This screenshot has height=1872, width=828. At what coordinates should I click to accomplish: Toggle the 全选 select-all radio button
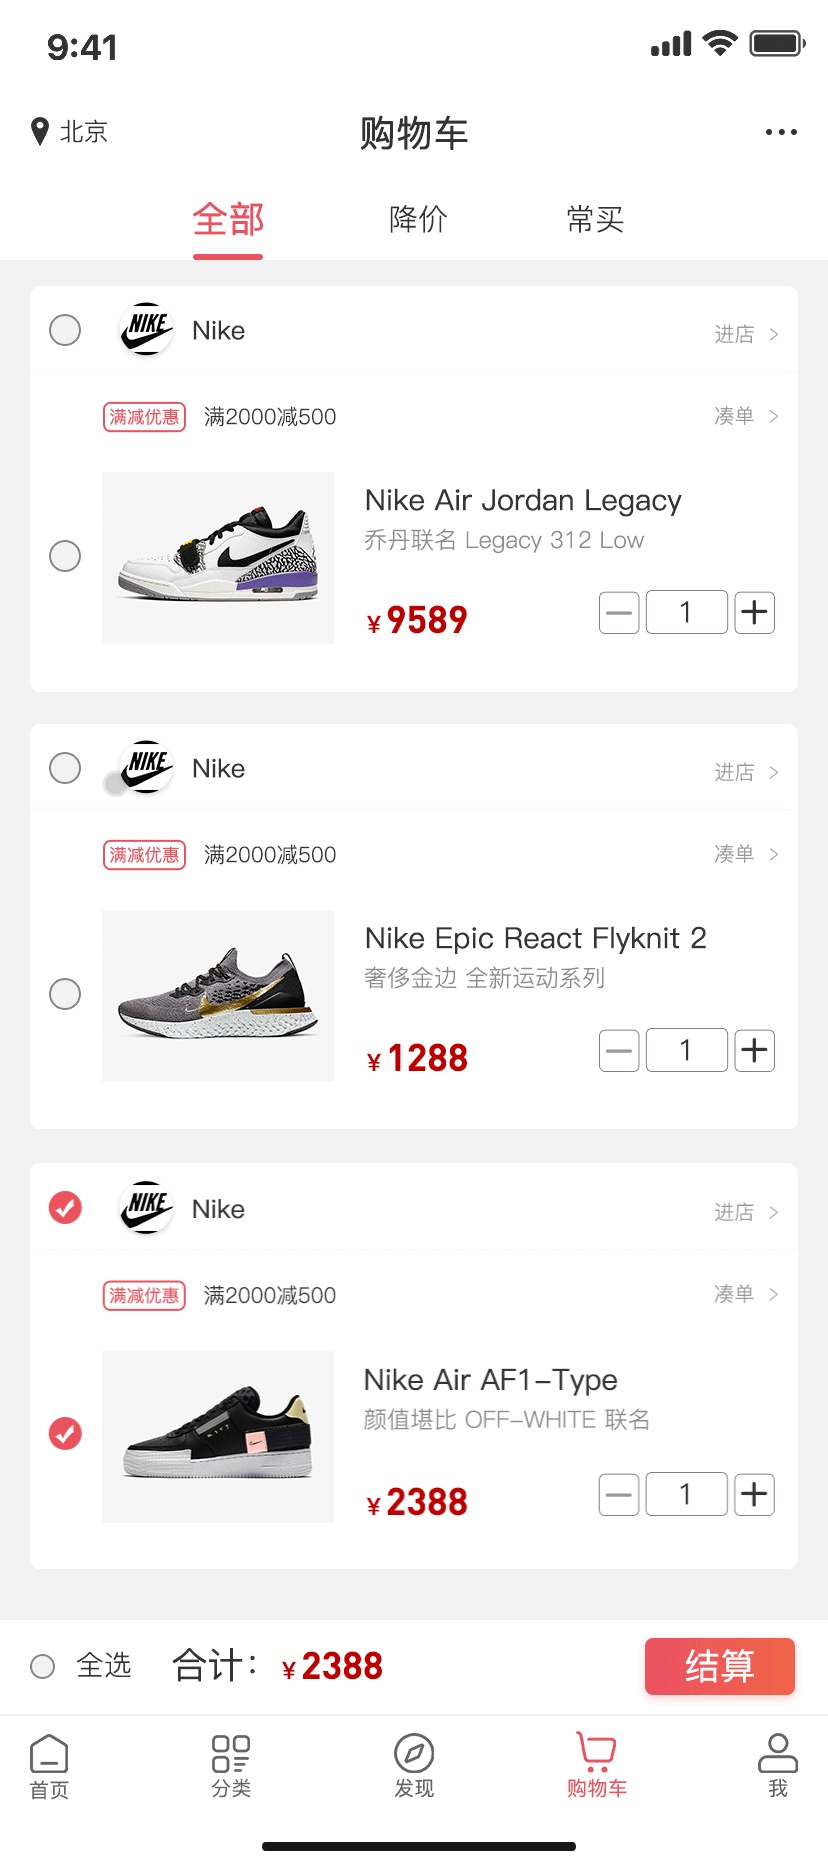click(x=43, y=1666)
